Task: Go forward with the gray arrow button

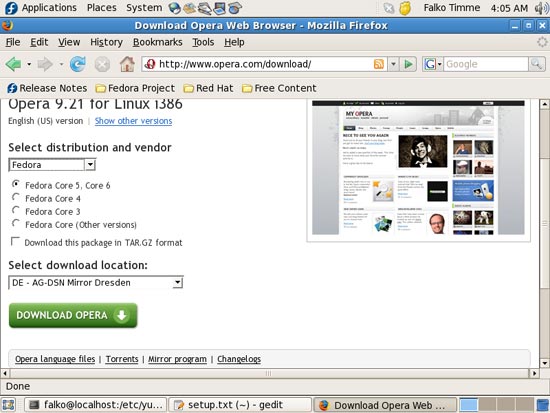Action: [x=45, y=64]
